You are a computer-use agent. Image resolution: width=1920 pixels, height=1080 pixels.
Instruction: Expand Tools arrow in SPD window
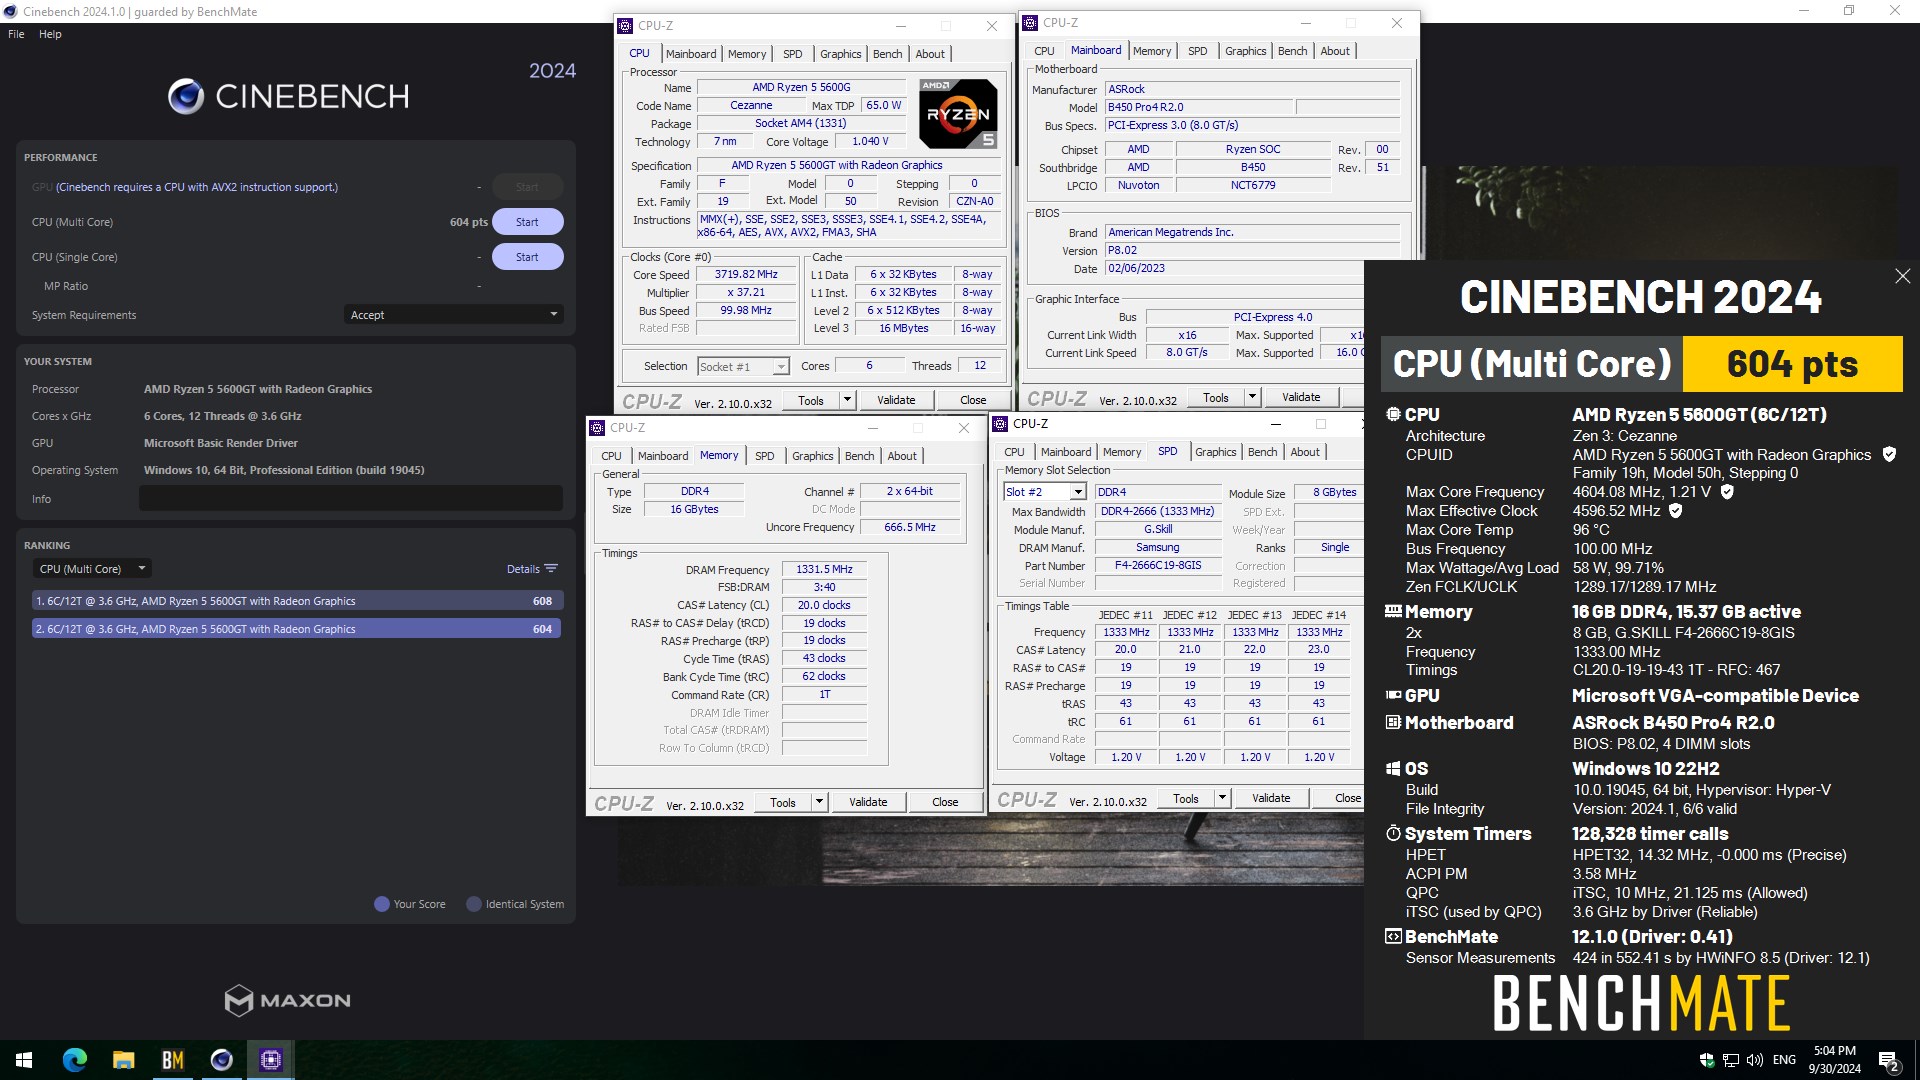pyautogui.click(x=1221, y=798)
